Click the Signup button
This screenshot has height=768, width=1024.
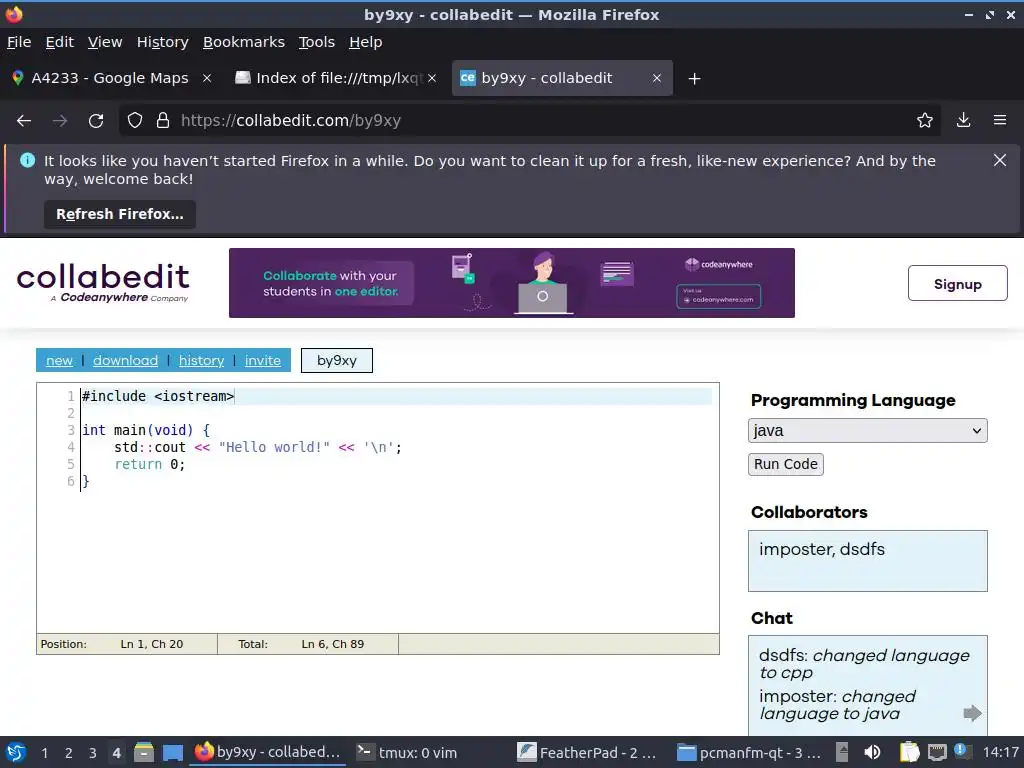(957, 283)
